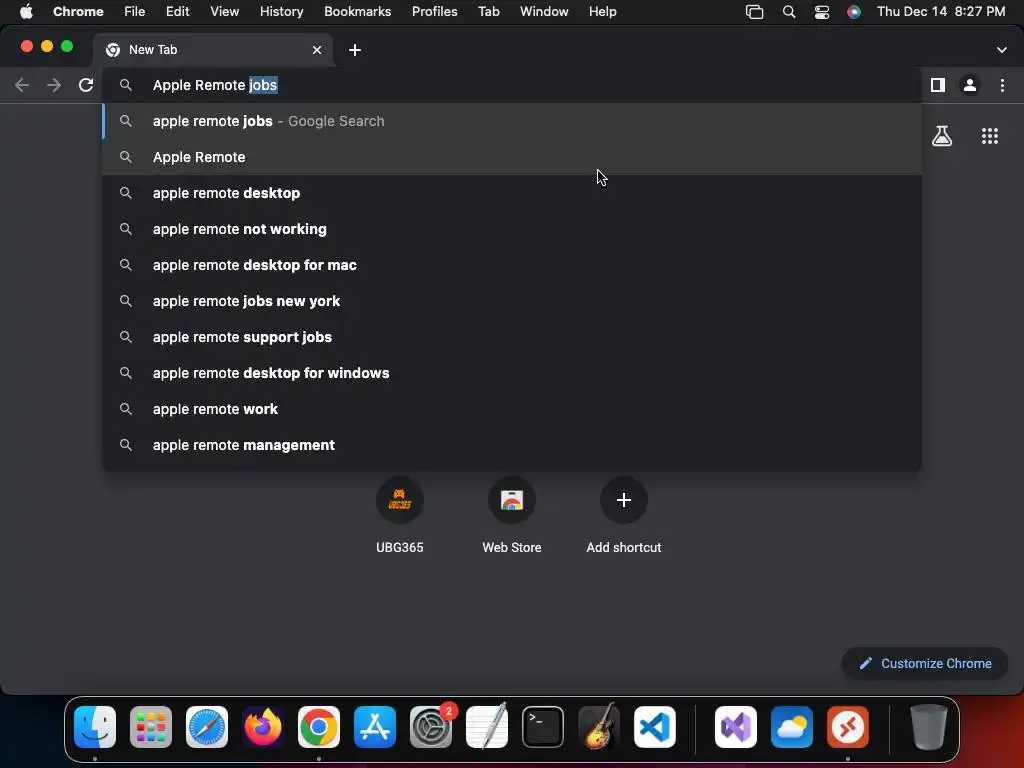
Task: Open Siri from the menu bar
Action: coord(854,12)
